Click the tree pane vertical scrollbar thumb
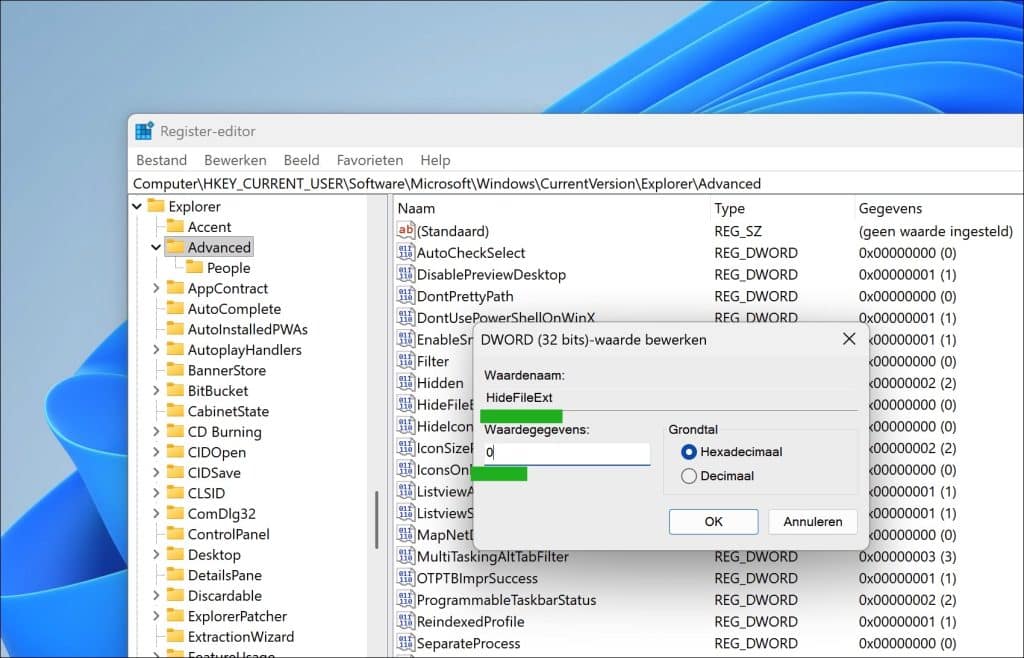Viewport: 1024px width, 658px height. click(x=376, y=520)
